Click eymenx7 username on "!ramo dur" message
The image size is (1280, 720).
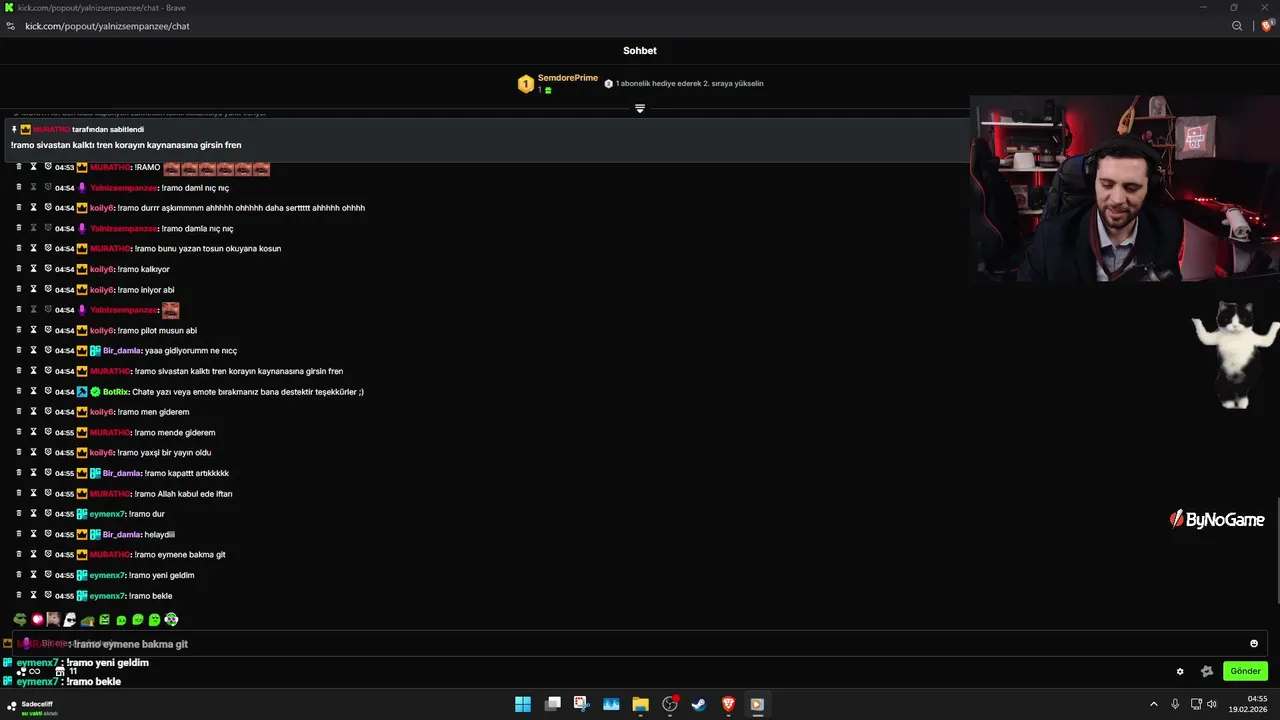[x=107, y=513]
